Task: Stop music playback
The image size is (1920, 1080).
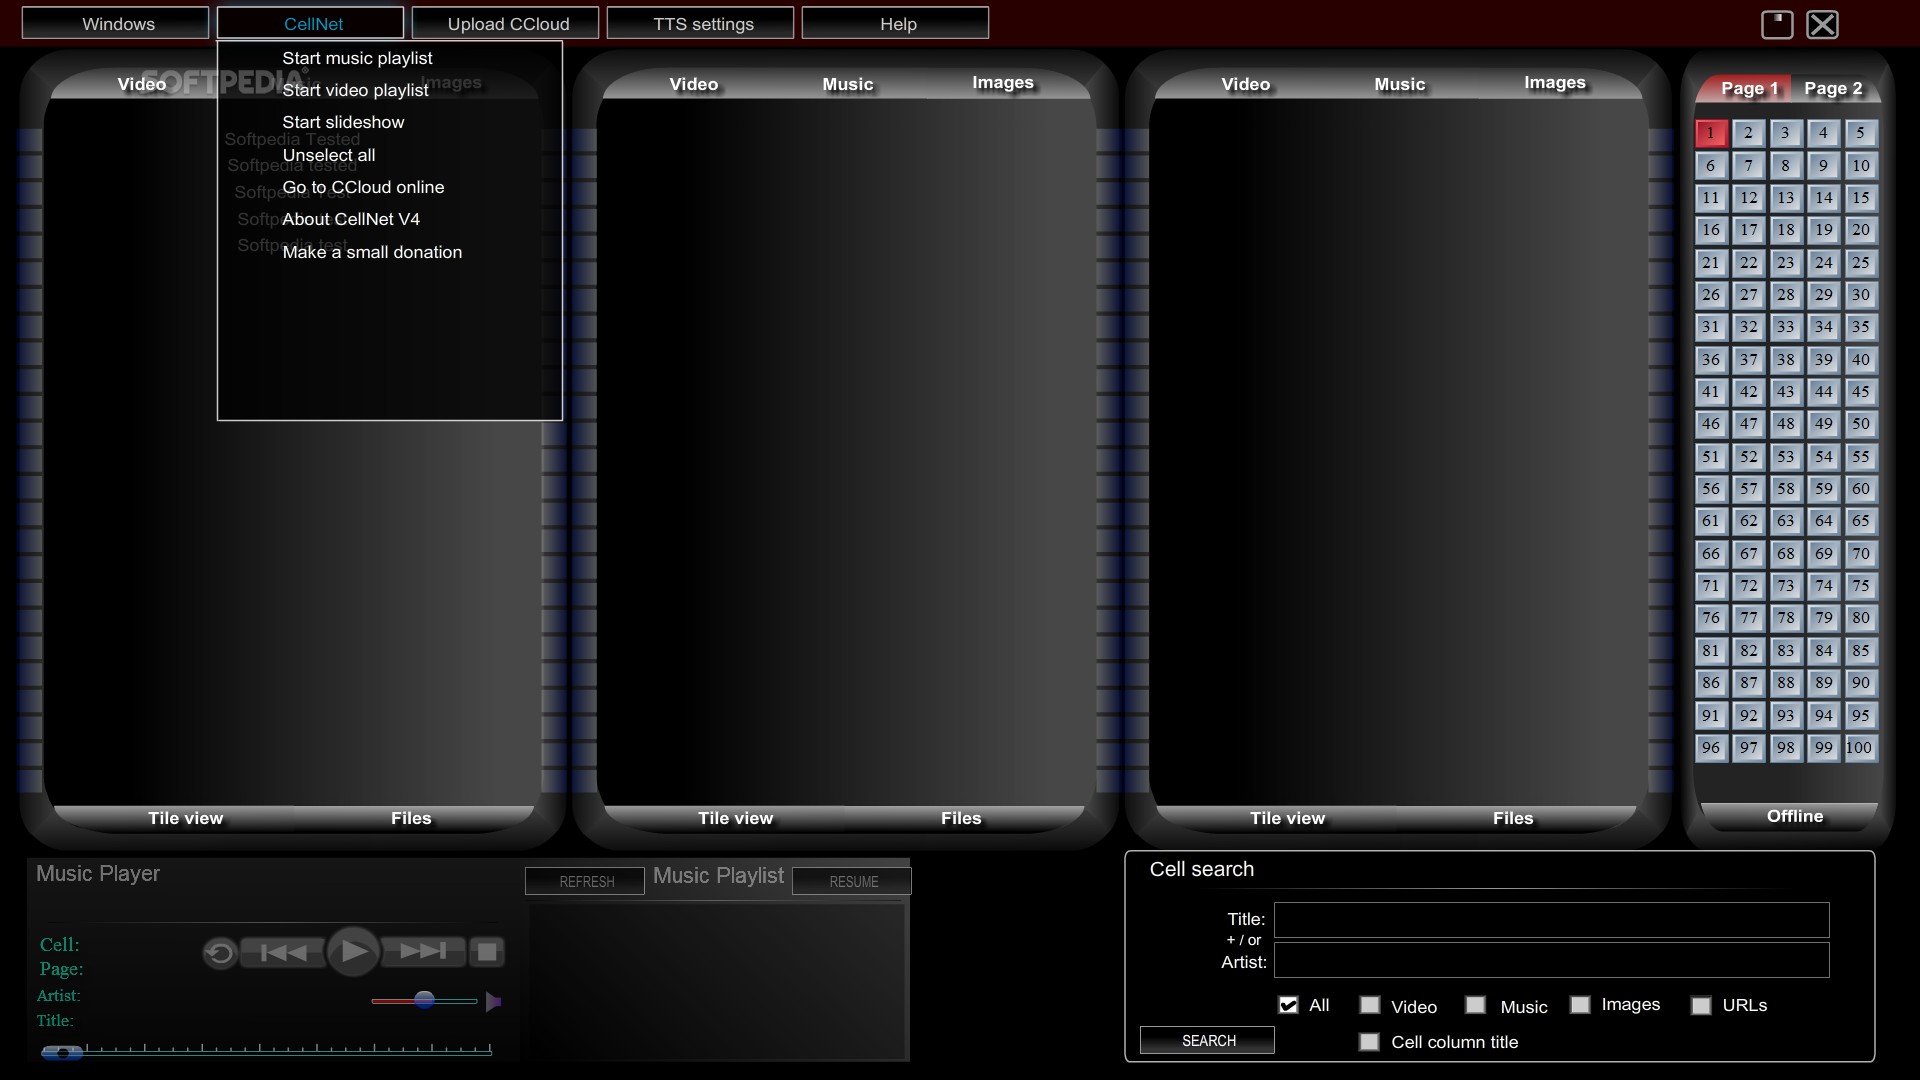Action: pyautogui.click(x=487, y=952)
